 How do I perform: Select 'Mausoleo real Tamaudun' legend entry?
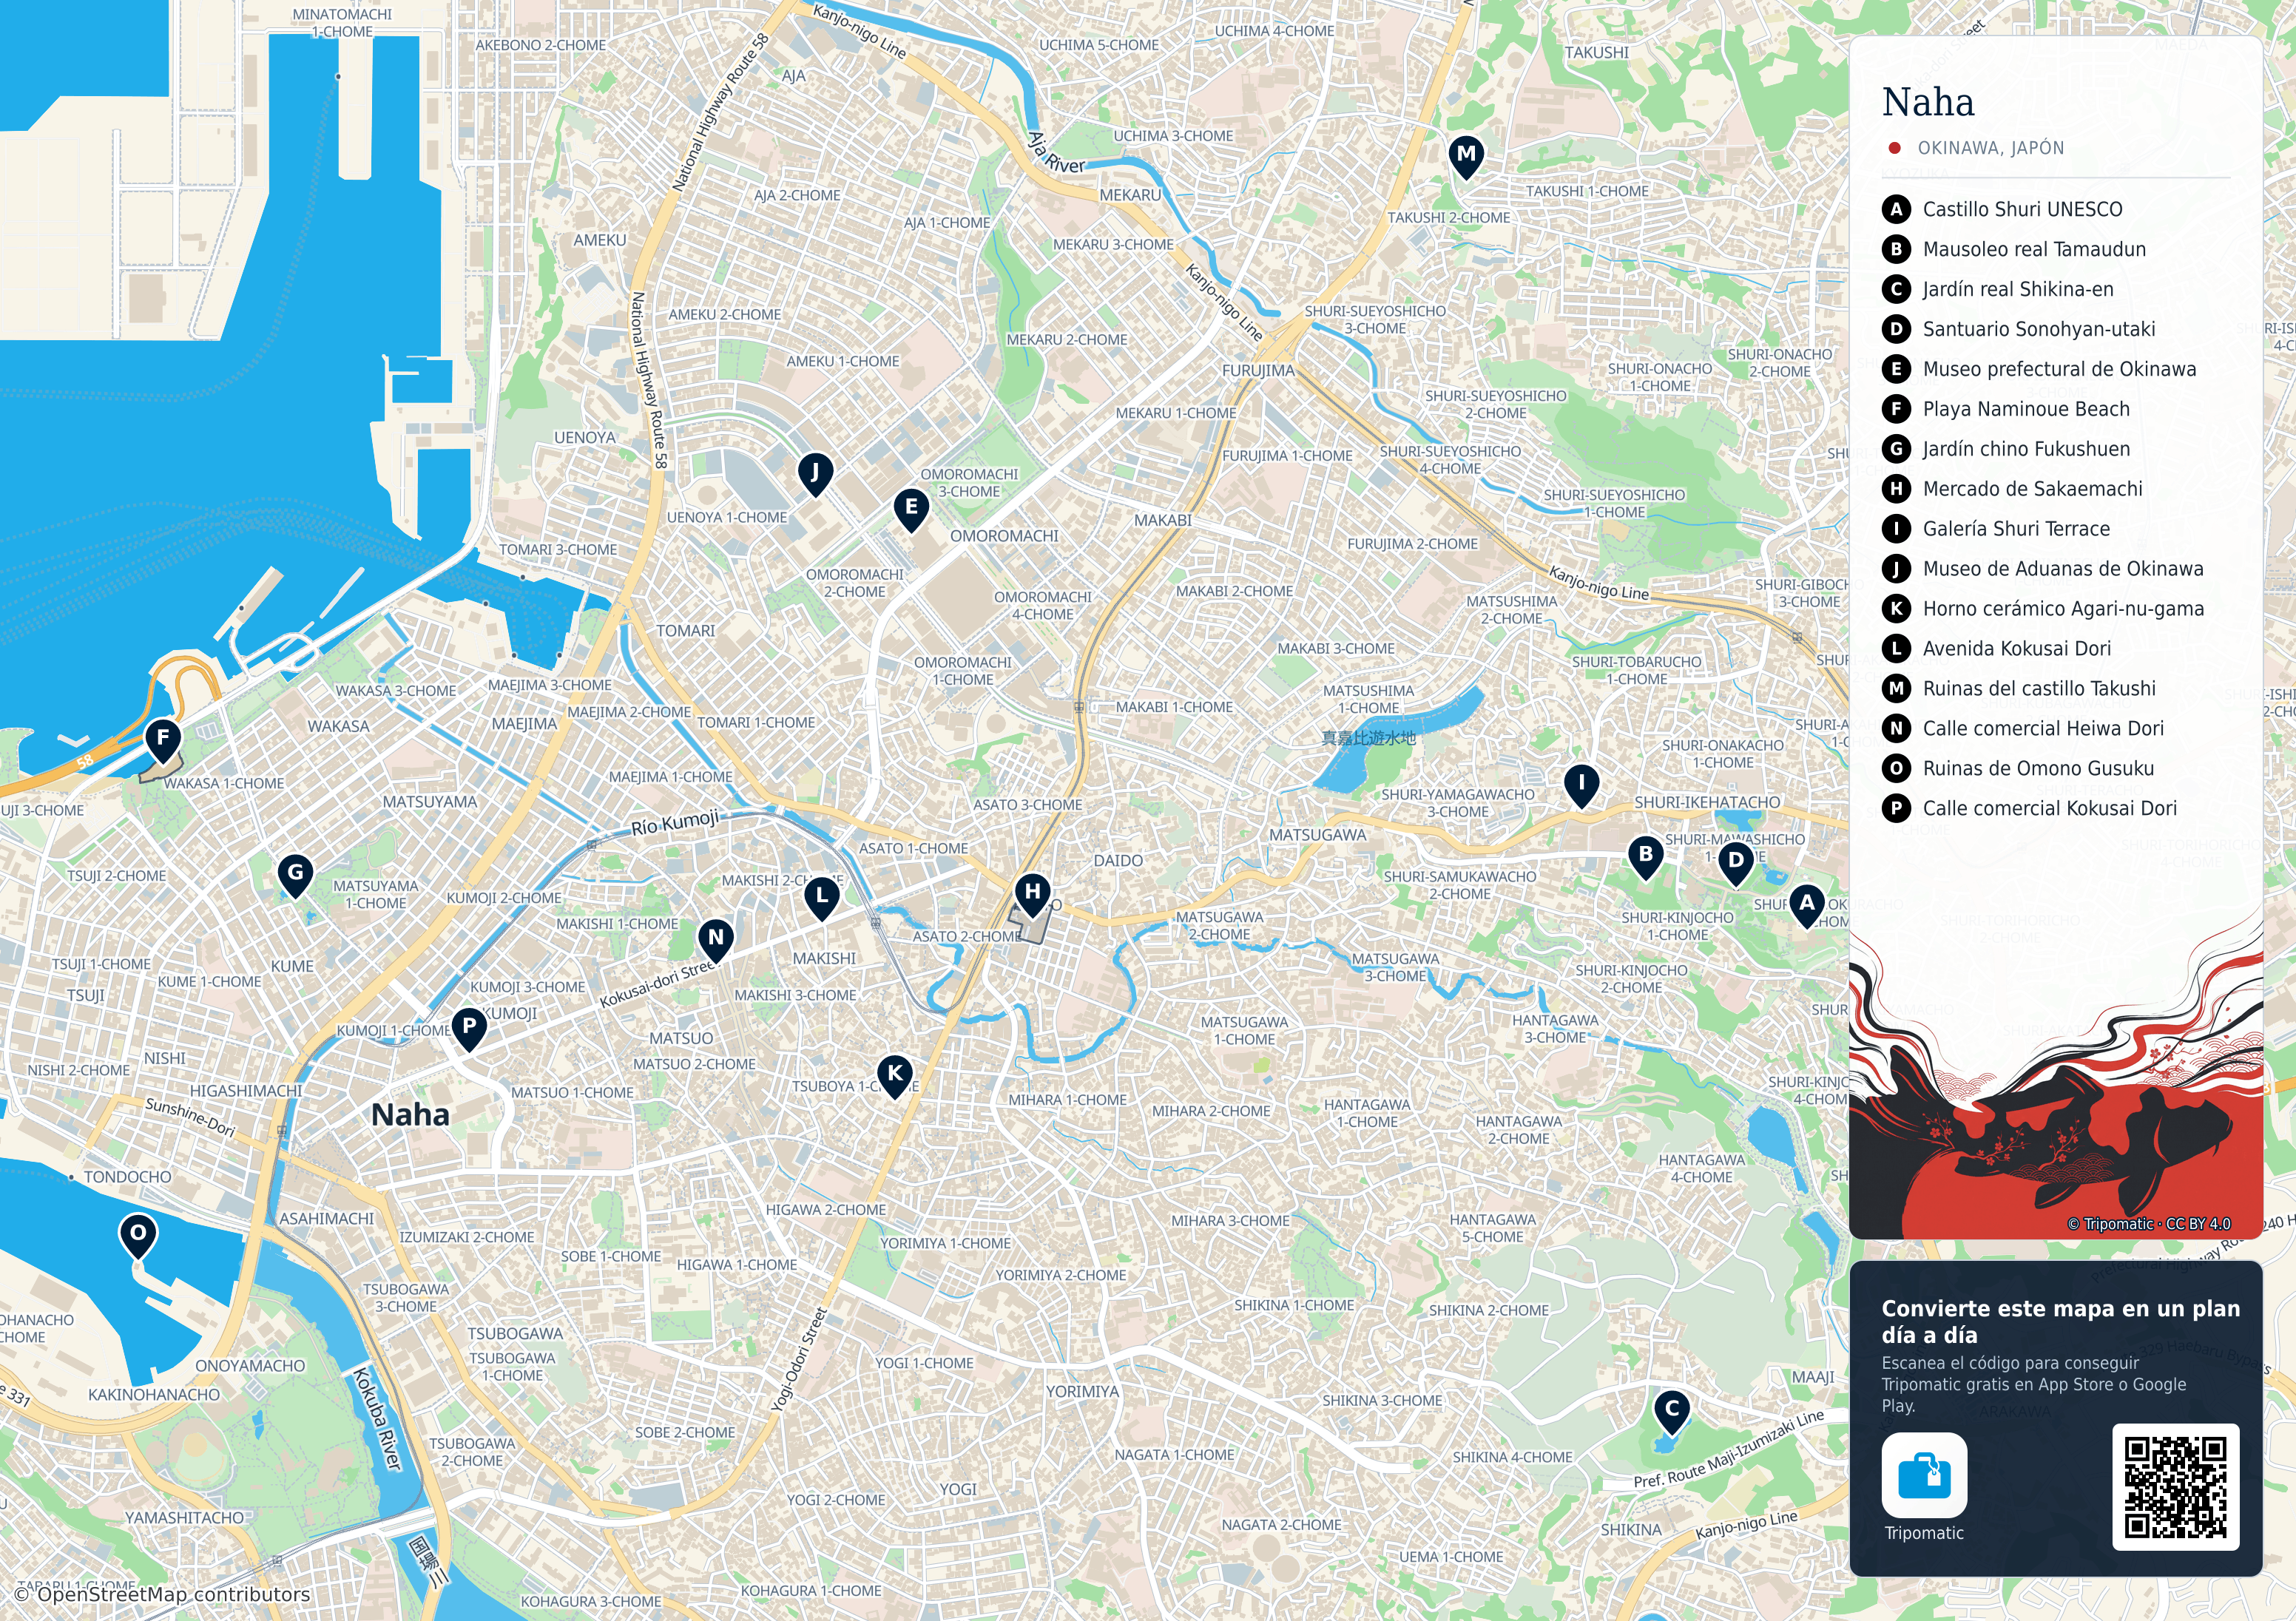[2014, 249]
